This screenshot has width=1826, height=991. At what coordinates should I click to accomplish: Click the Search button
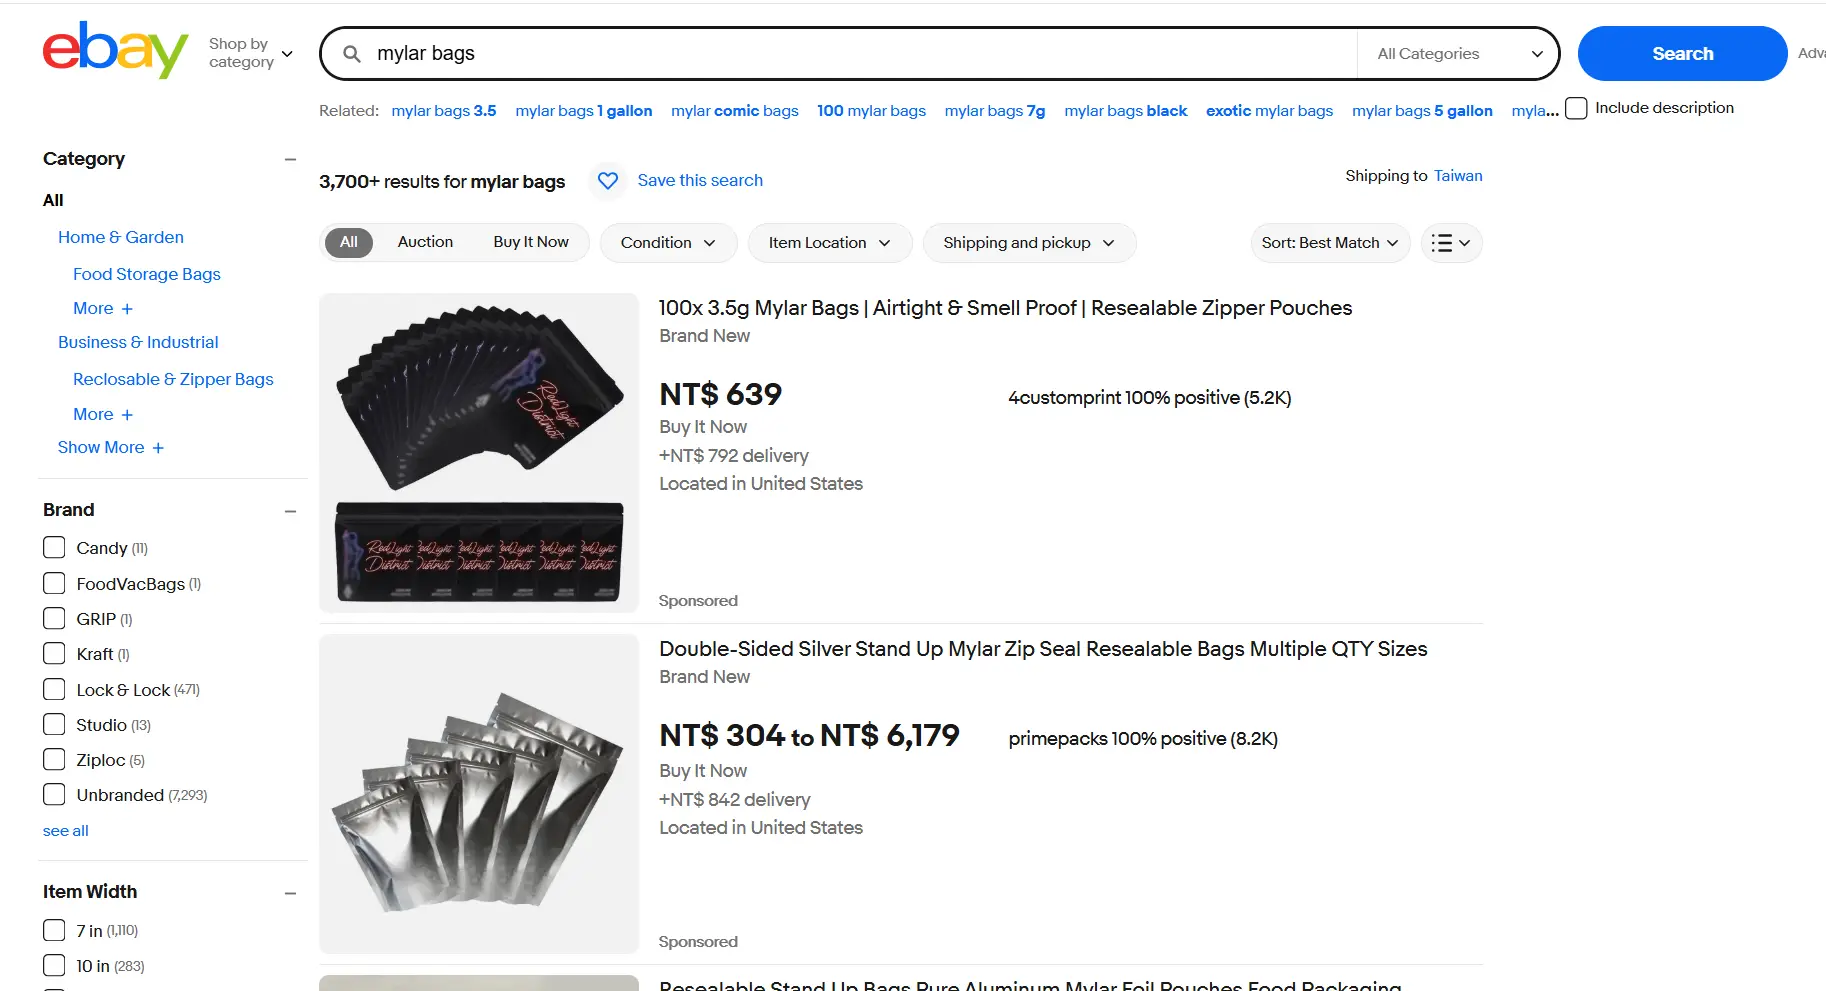(x=1682, y=53)
